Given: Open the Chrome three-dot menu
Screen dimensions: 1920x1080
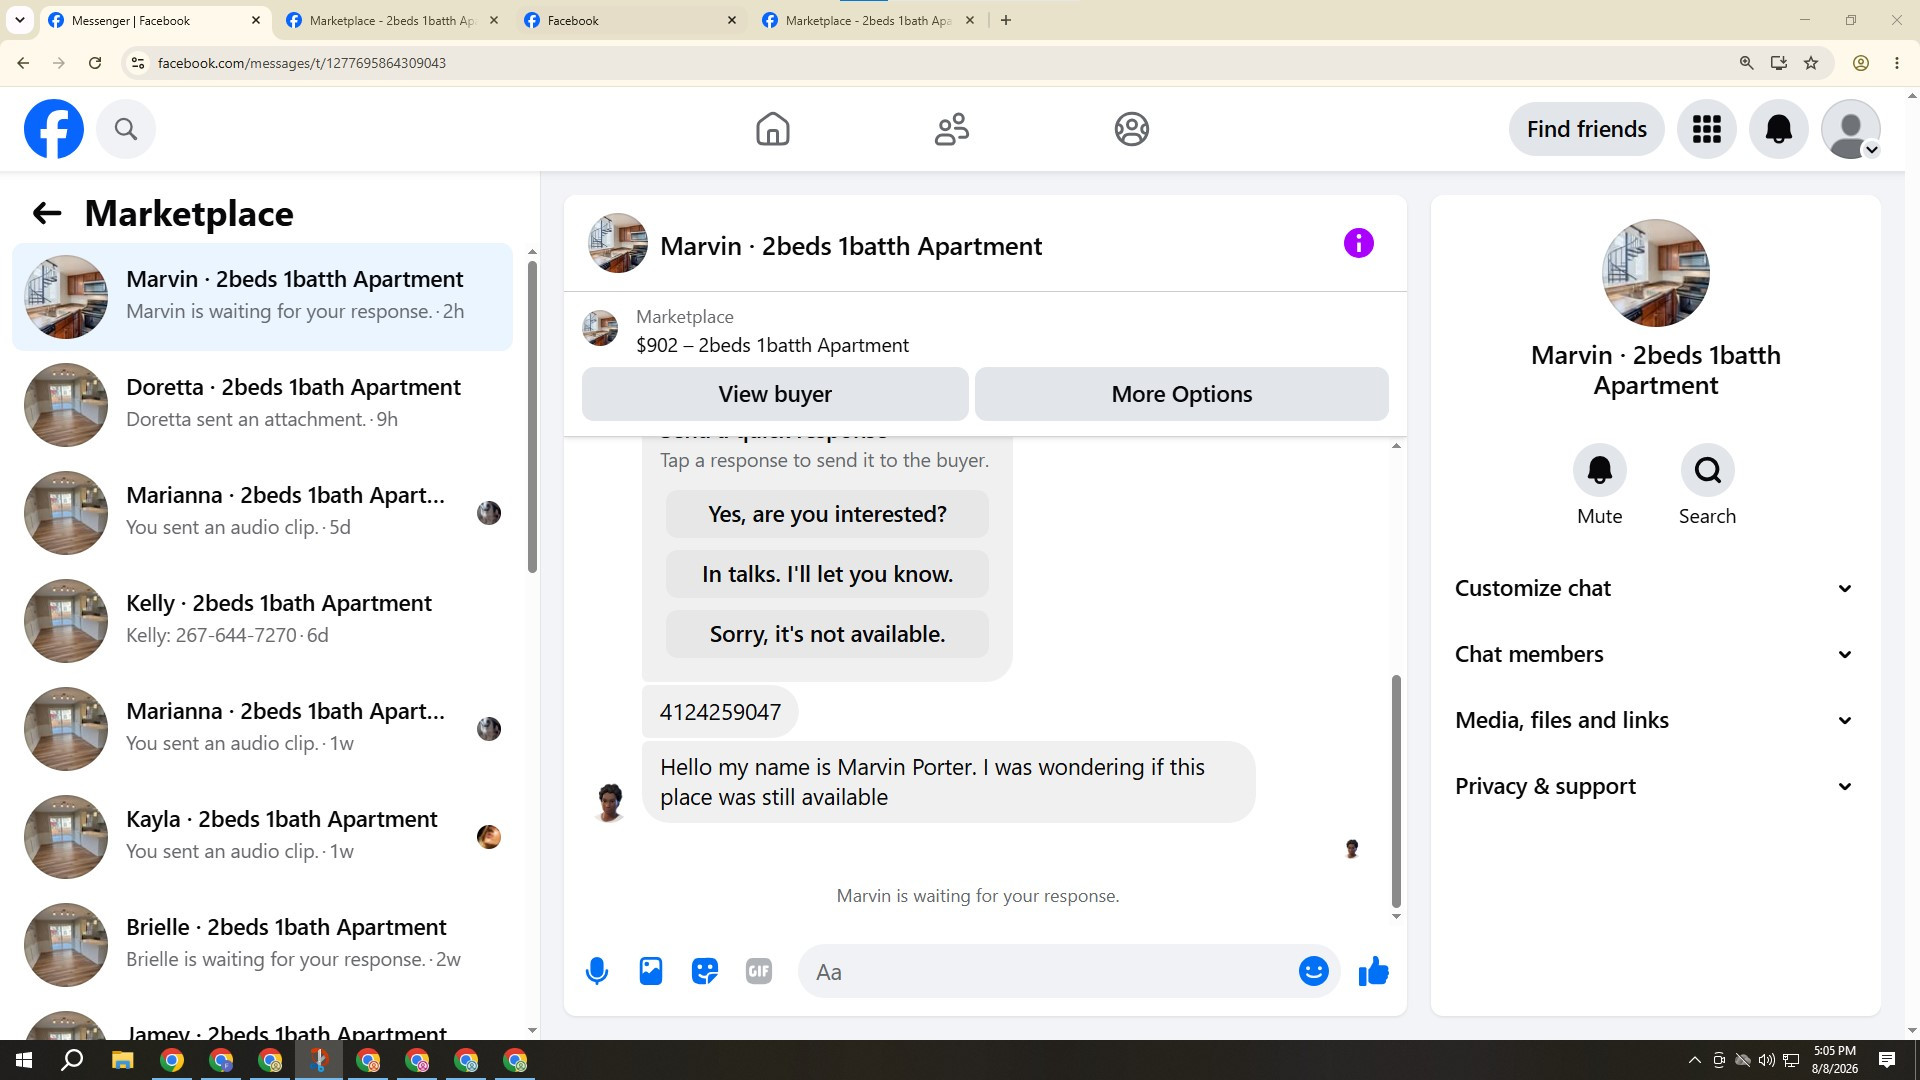Looking at the screenshot, I should pyautogui.click(x=1897, y=63).
